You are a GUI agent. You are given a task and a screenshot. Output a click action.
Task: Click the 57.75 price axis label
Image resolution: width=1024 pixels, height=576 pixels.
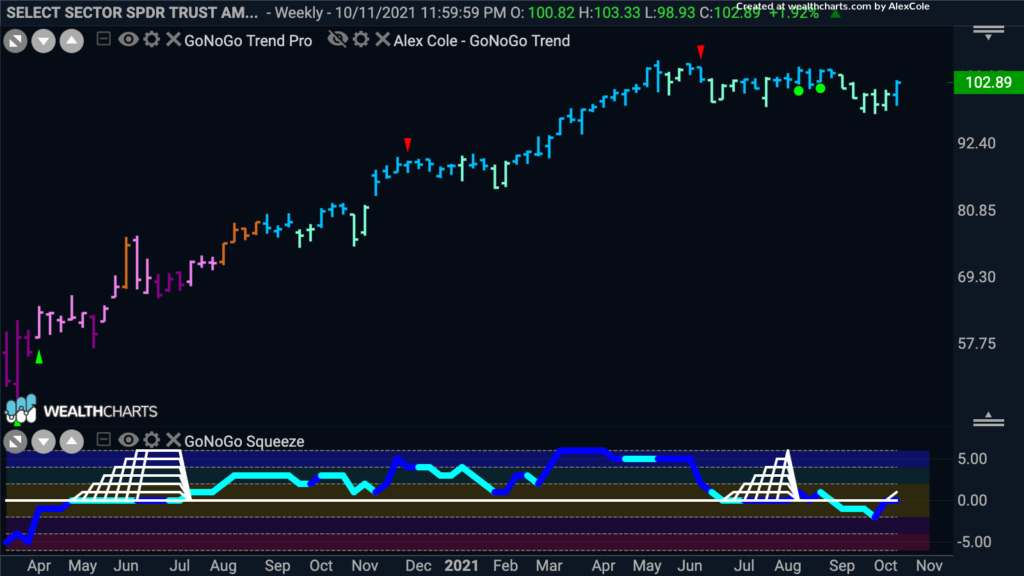977,344
